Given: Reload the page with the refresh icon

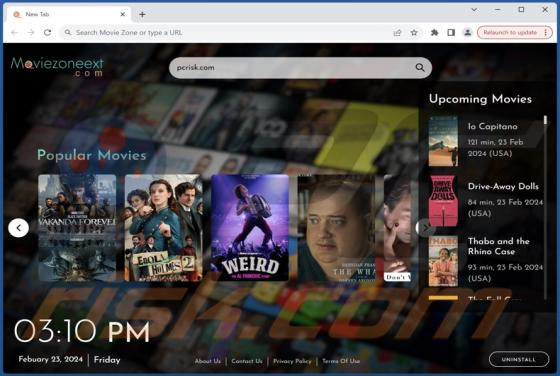Looking at the screenshot, I should (48, 32).
